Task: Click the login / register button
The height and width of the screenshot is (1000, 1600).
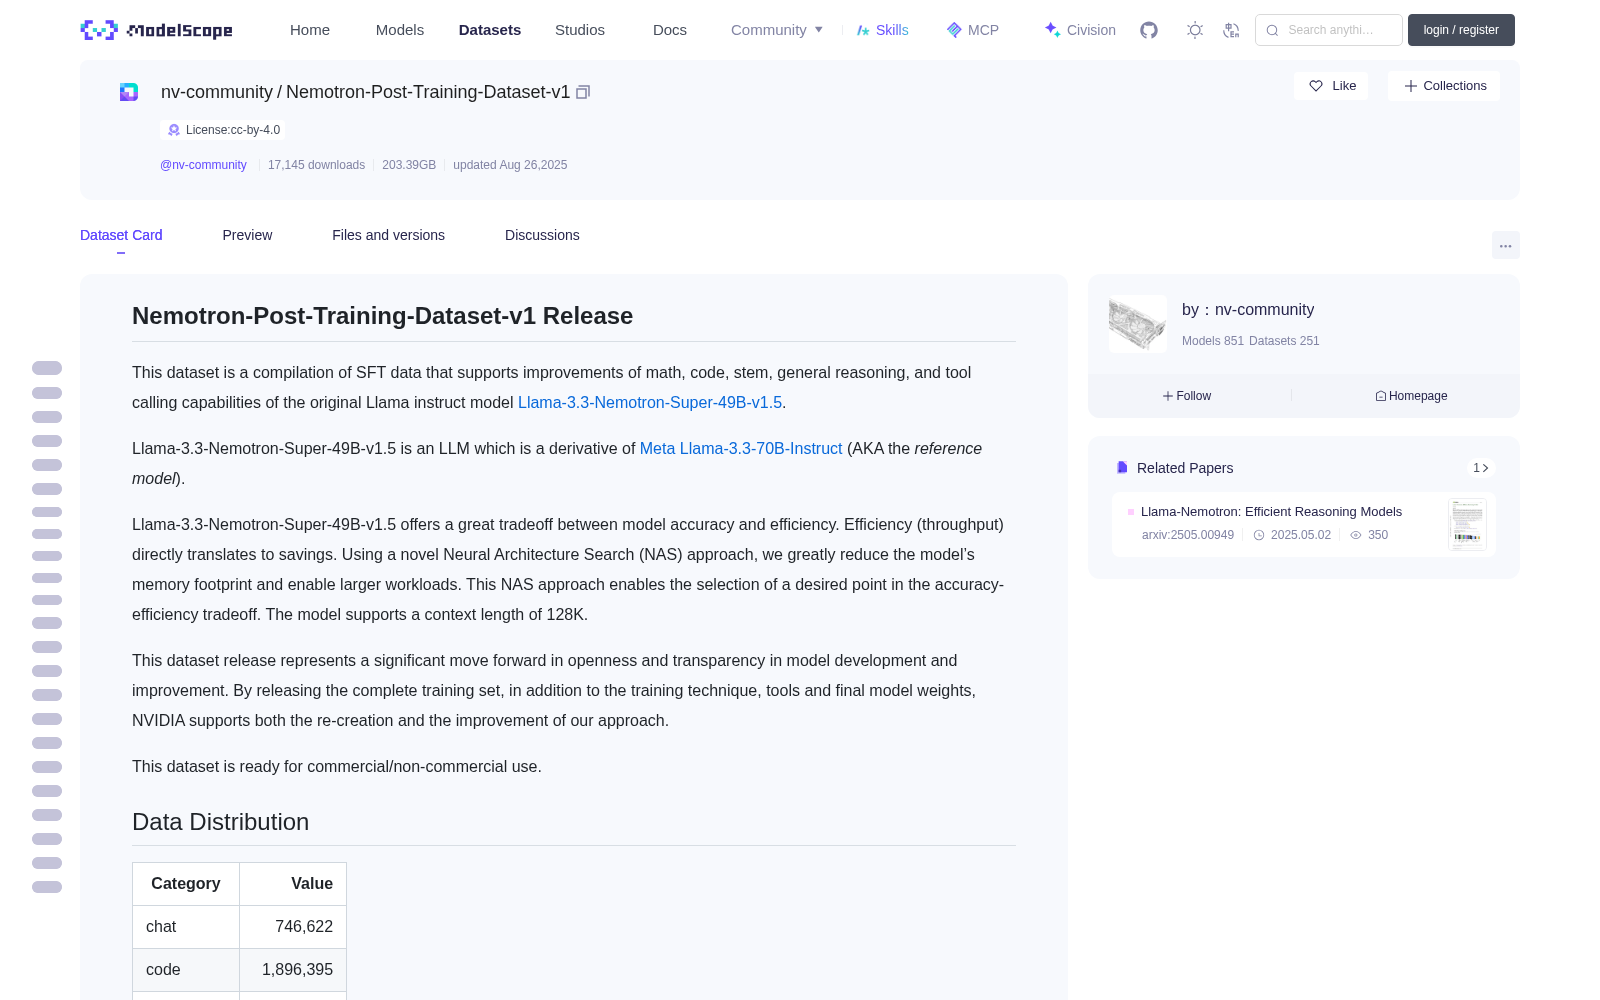Action: point(1461,30)
